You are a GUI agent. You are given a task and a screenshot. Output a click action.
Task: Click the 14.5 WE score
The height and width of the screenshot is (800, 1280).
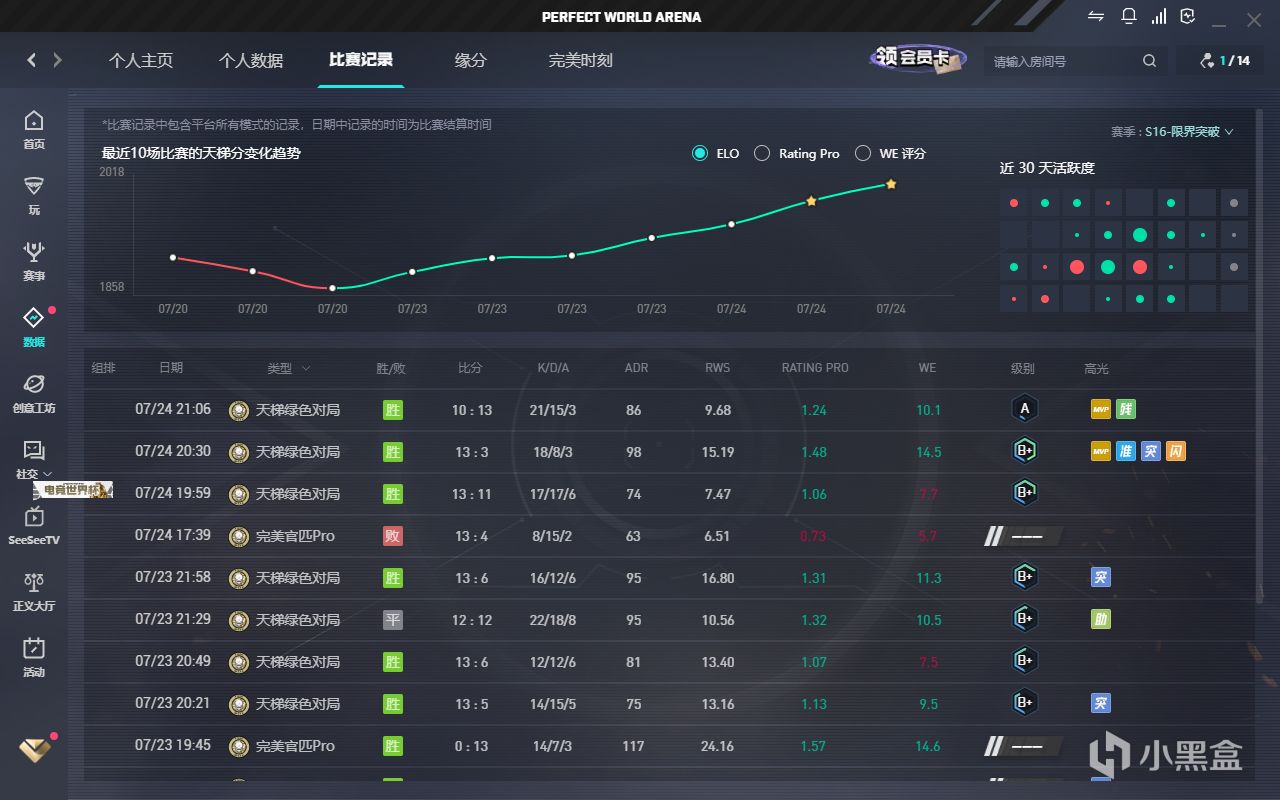click(x=928, y=452)
